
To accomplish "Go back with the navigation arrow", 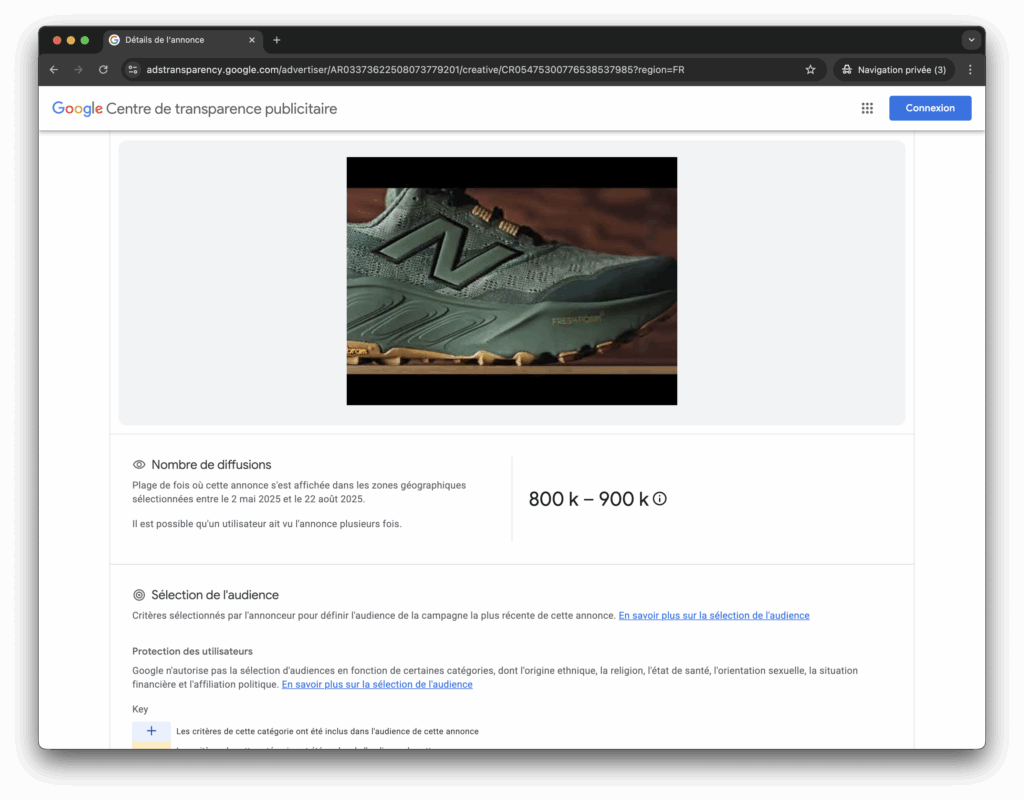I will (x=53, y=69).
